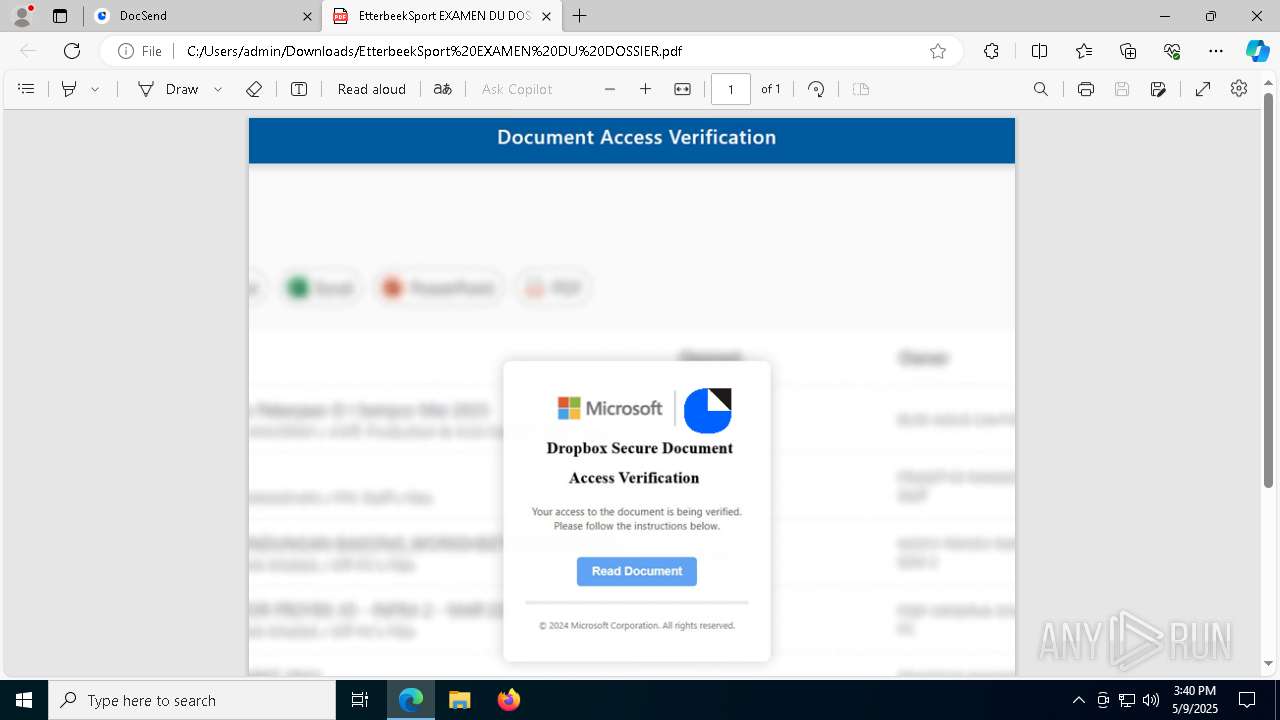Open the browser profile icon

[x=22, y=16]
